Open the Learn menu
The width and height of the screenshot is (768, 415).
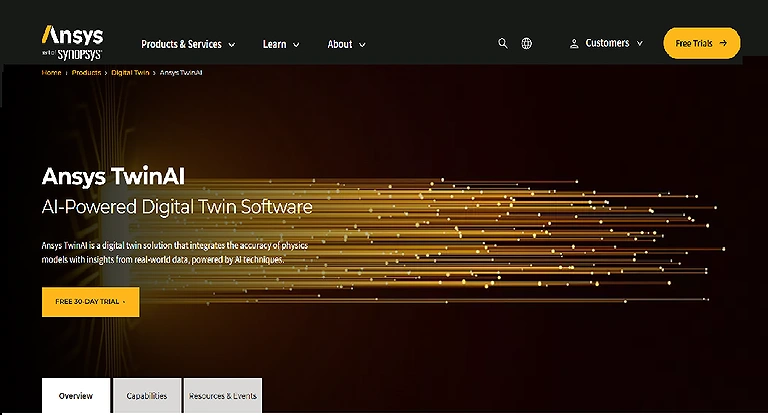tap(281, 44)
